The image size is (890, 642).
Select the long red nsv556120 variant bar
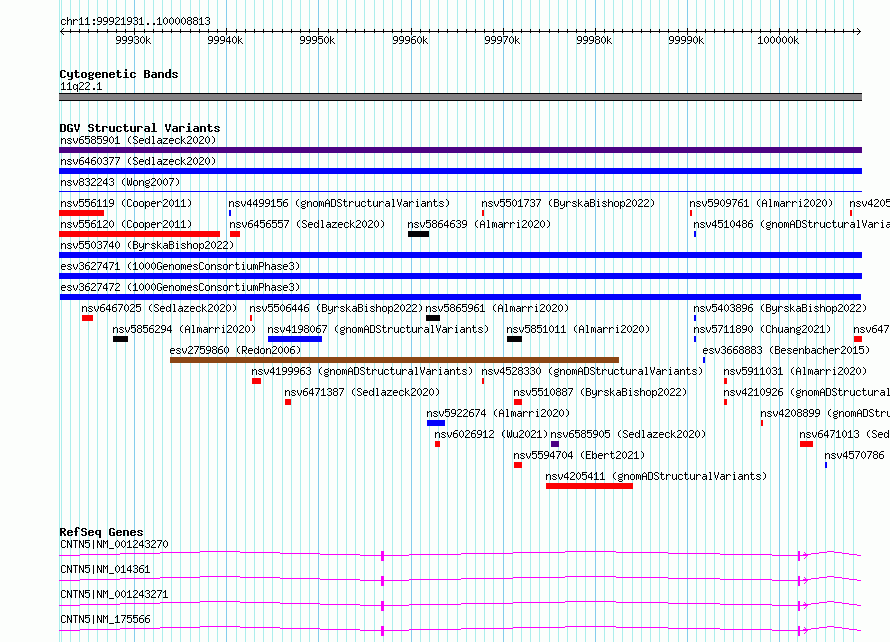point(139,234)
